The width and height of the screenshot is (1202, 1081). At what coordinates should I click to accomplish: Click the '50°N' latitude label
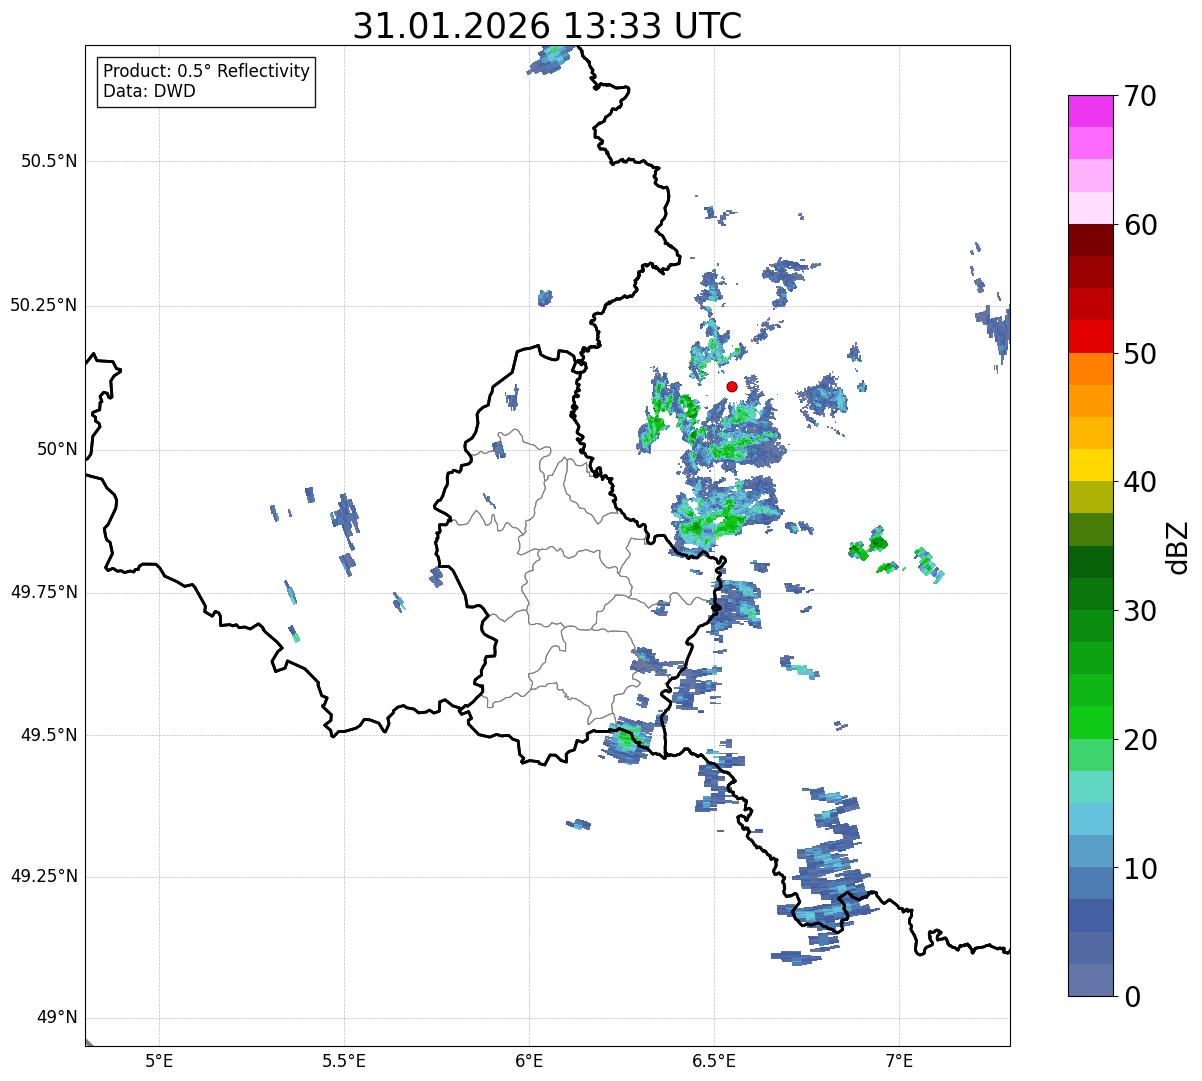[x=57, y=449]
